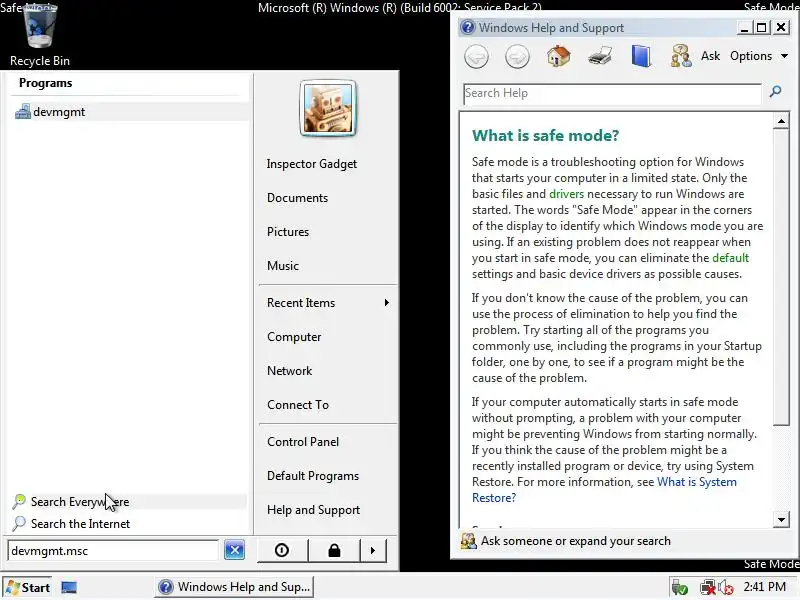Open Computer from Start menu
This screenshot has width=800, height=600.
pos(294,337)
